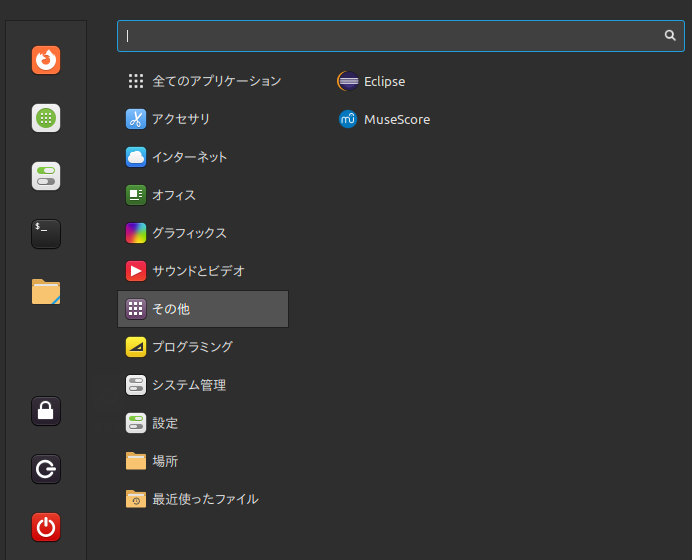Viewport: 692px width, 560px height.
Task: Open the プログラミング category
Action: 203,347
